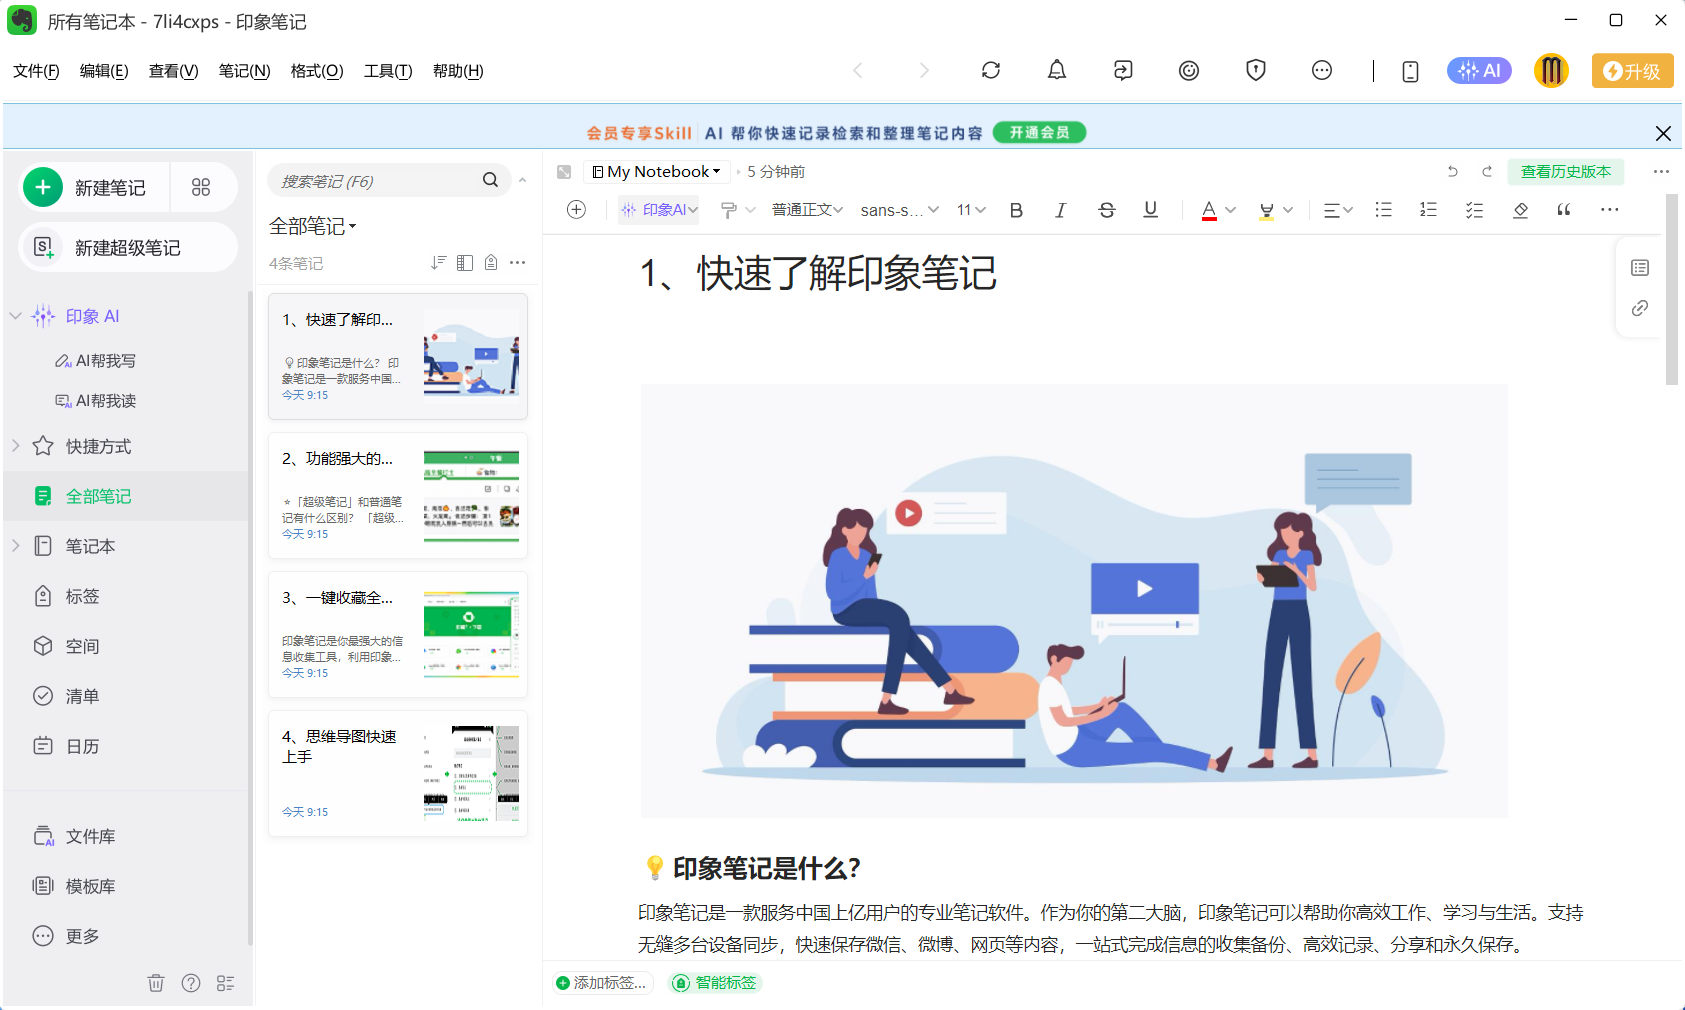Screen dimensions: 1685x1010
Task: Click 查看历史版本 button
Action: [x=1566, y=172]
